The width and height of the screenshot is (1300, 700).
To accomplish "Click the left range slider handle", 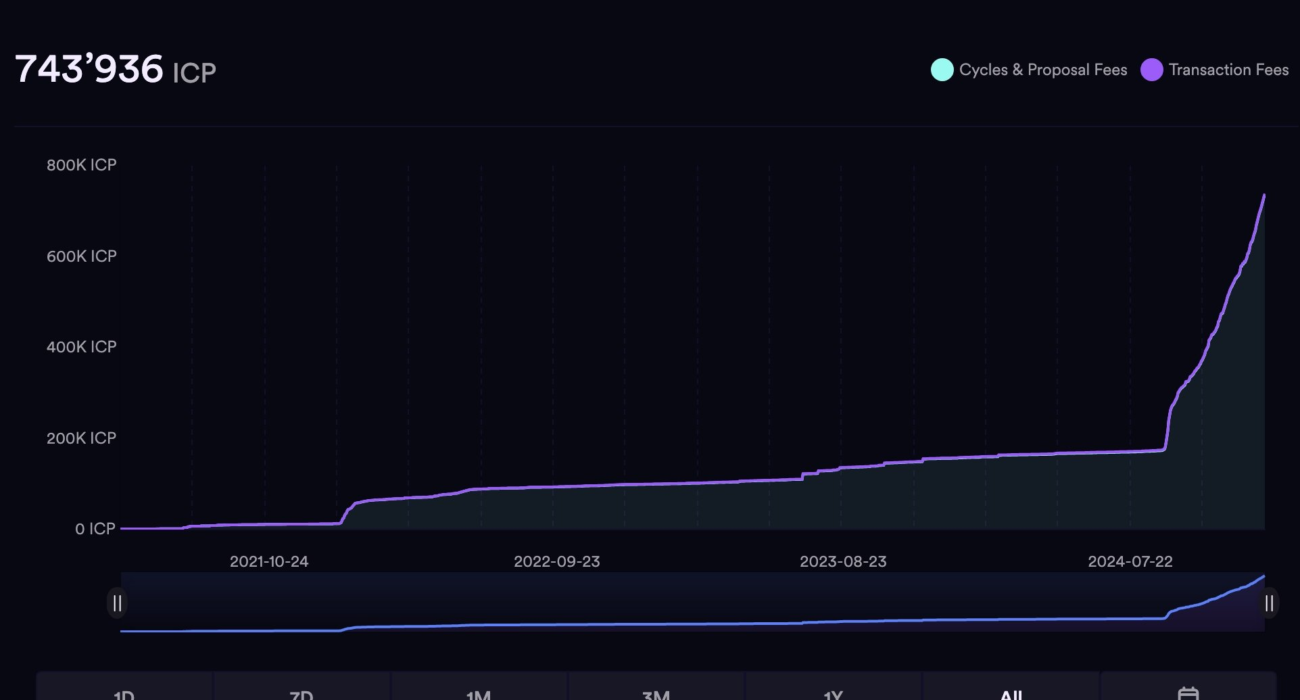I will click(118, 603).
